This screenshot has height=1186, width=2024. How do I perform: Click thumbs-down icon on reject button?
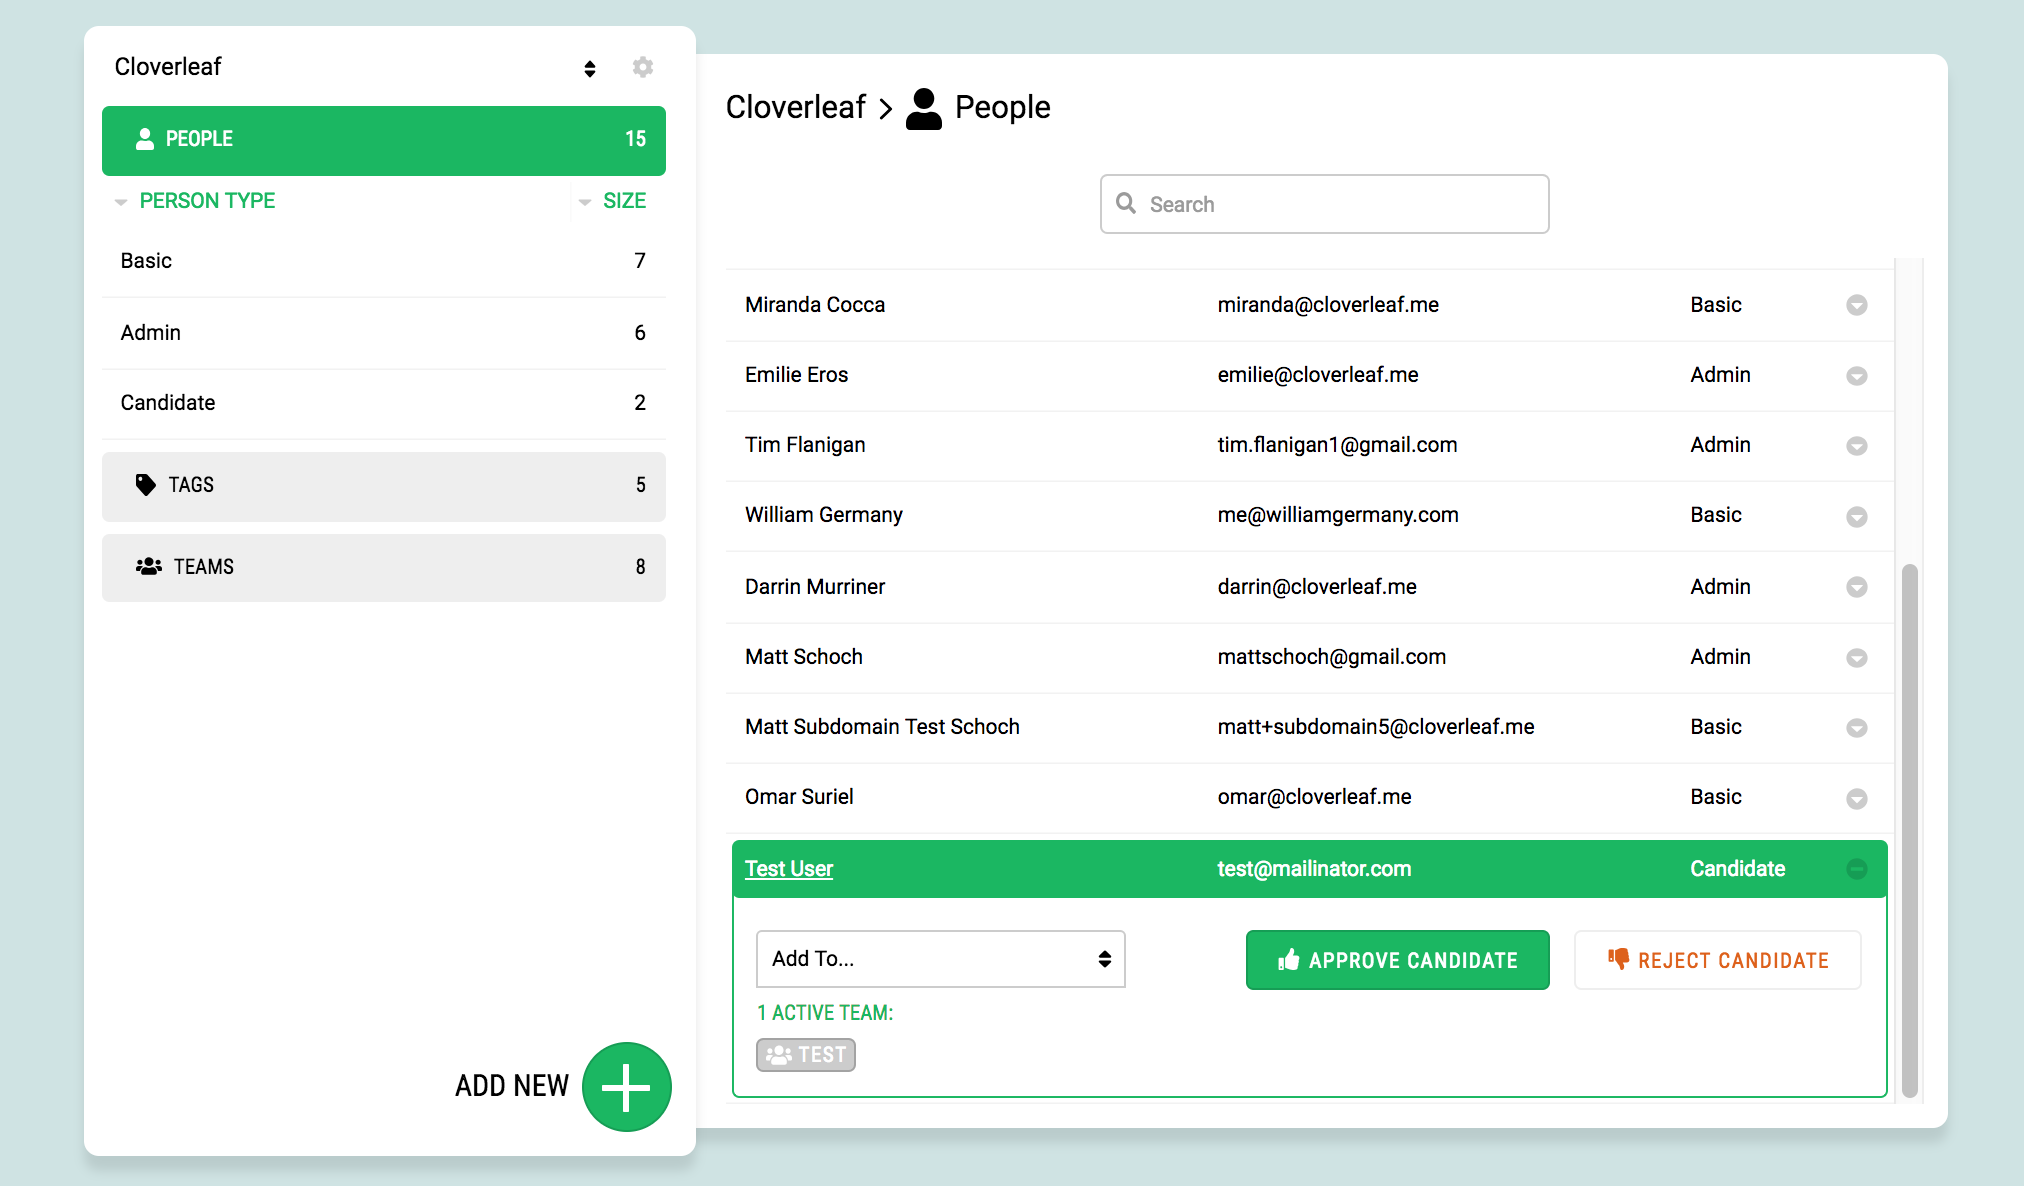click(1618, 959)
